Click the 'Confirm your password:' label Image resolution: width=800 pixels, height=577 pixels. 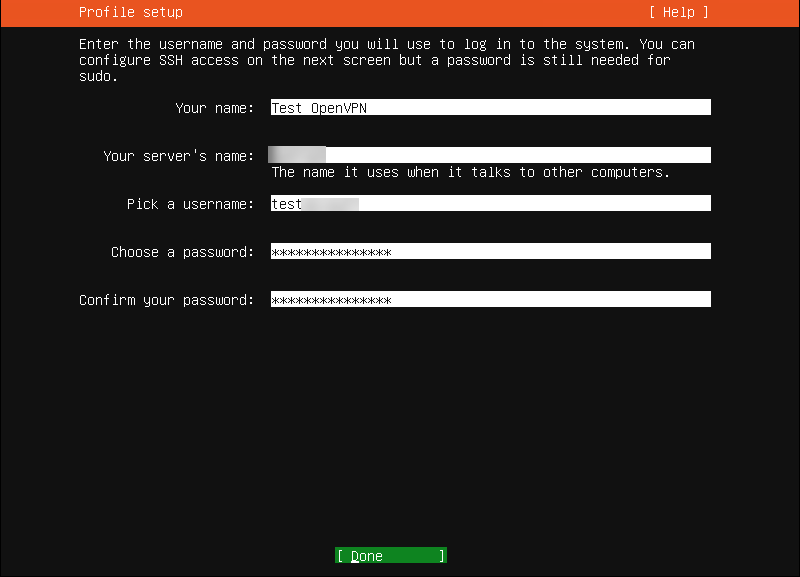coord(166,300)
